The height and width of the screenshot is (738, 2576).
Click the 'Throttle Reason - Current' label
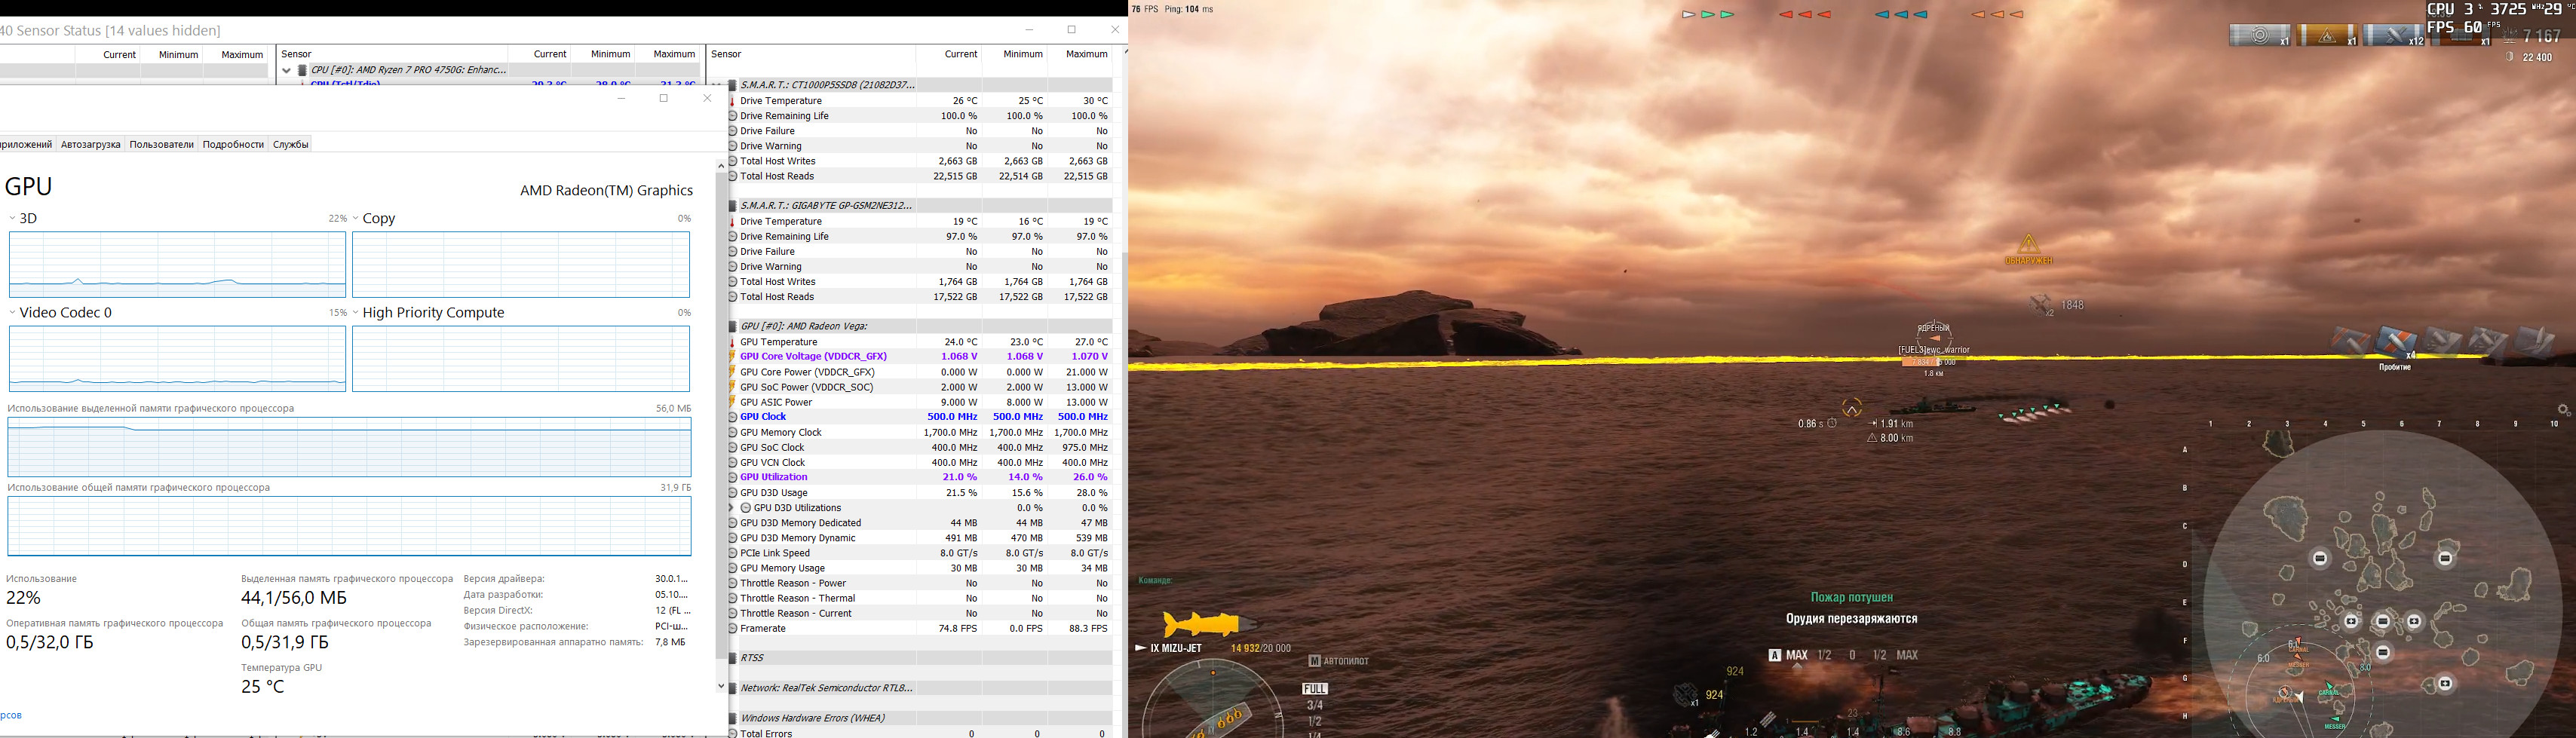[x=796, y=614]
